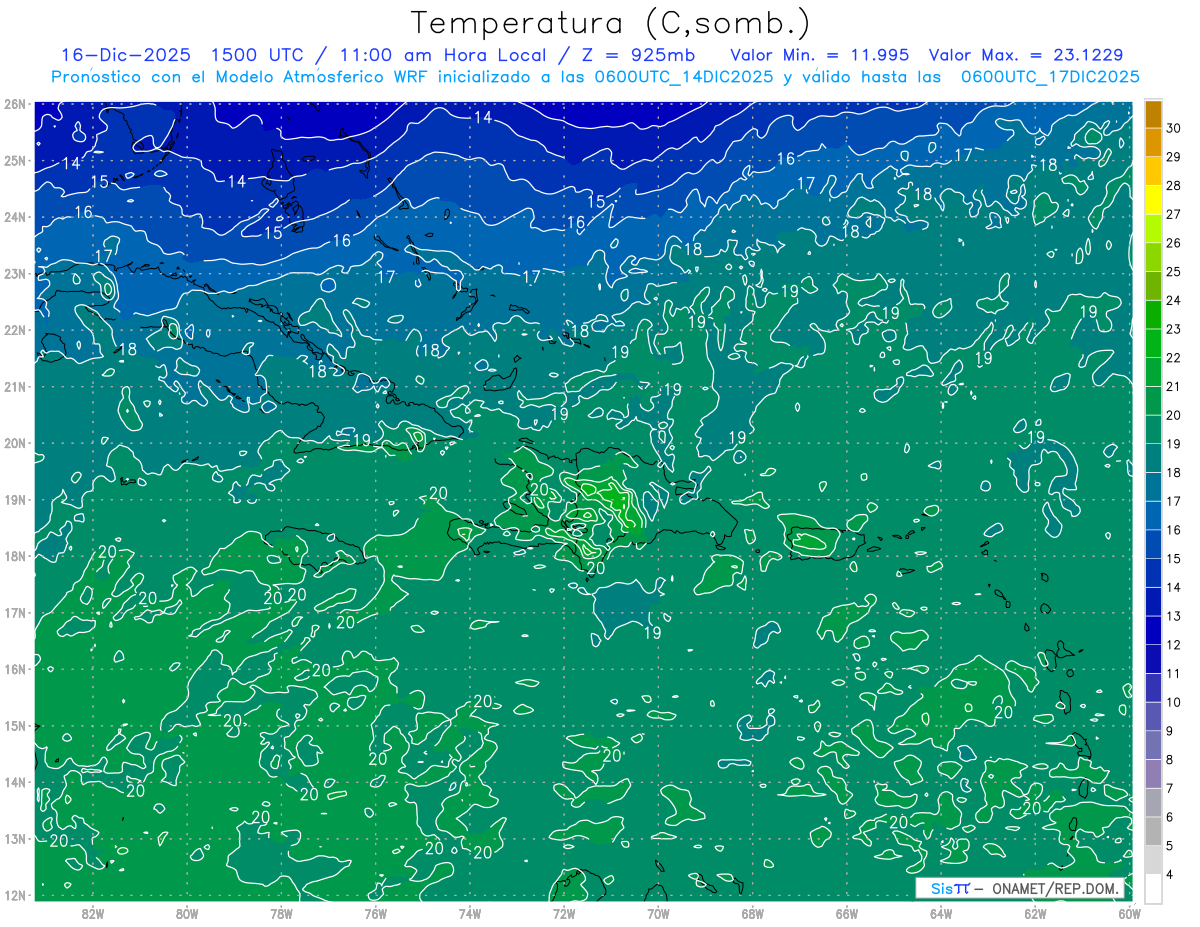Click legend value '10' on the color bar
This screenshot has height=927, width=1200.
[1173, 702]
